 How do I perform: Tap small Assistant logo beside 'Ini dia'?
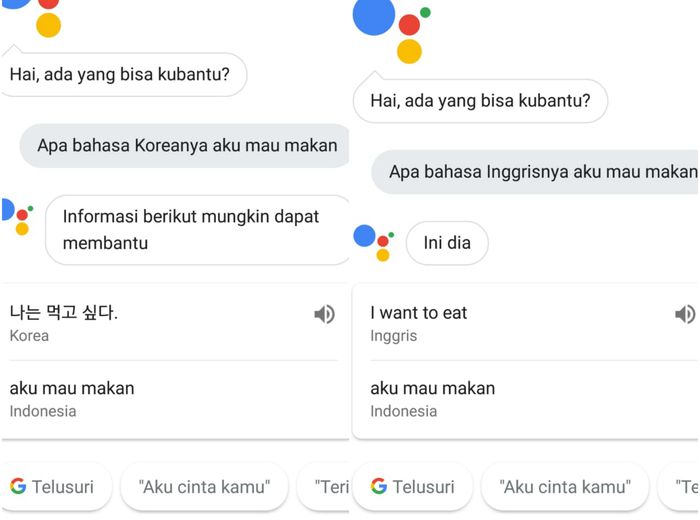pos(374,243)
